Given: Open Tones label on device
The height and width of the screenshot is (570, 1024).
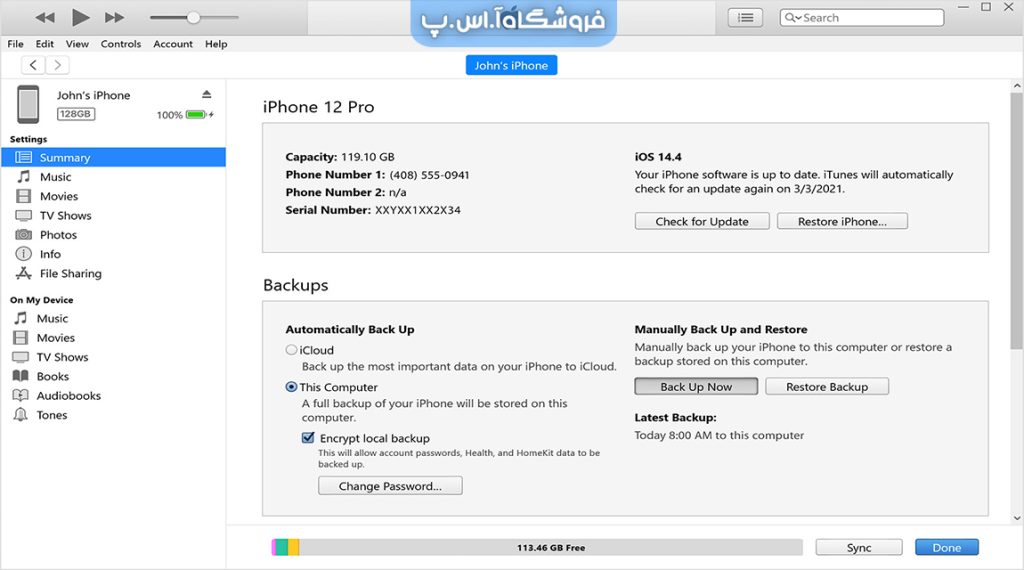Looking at the screenshot, I should coord(52,415).
